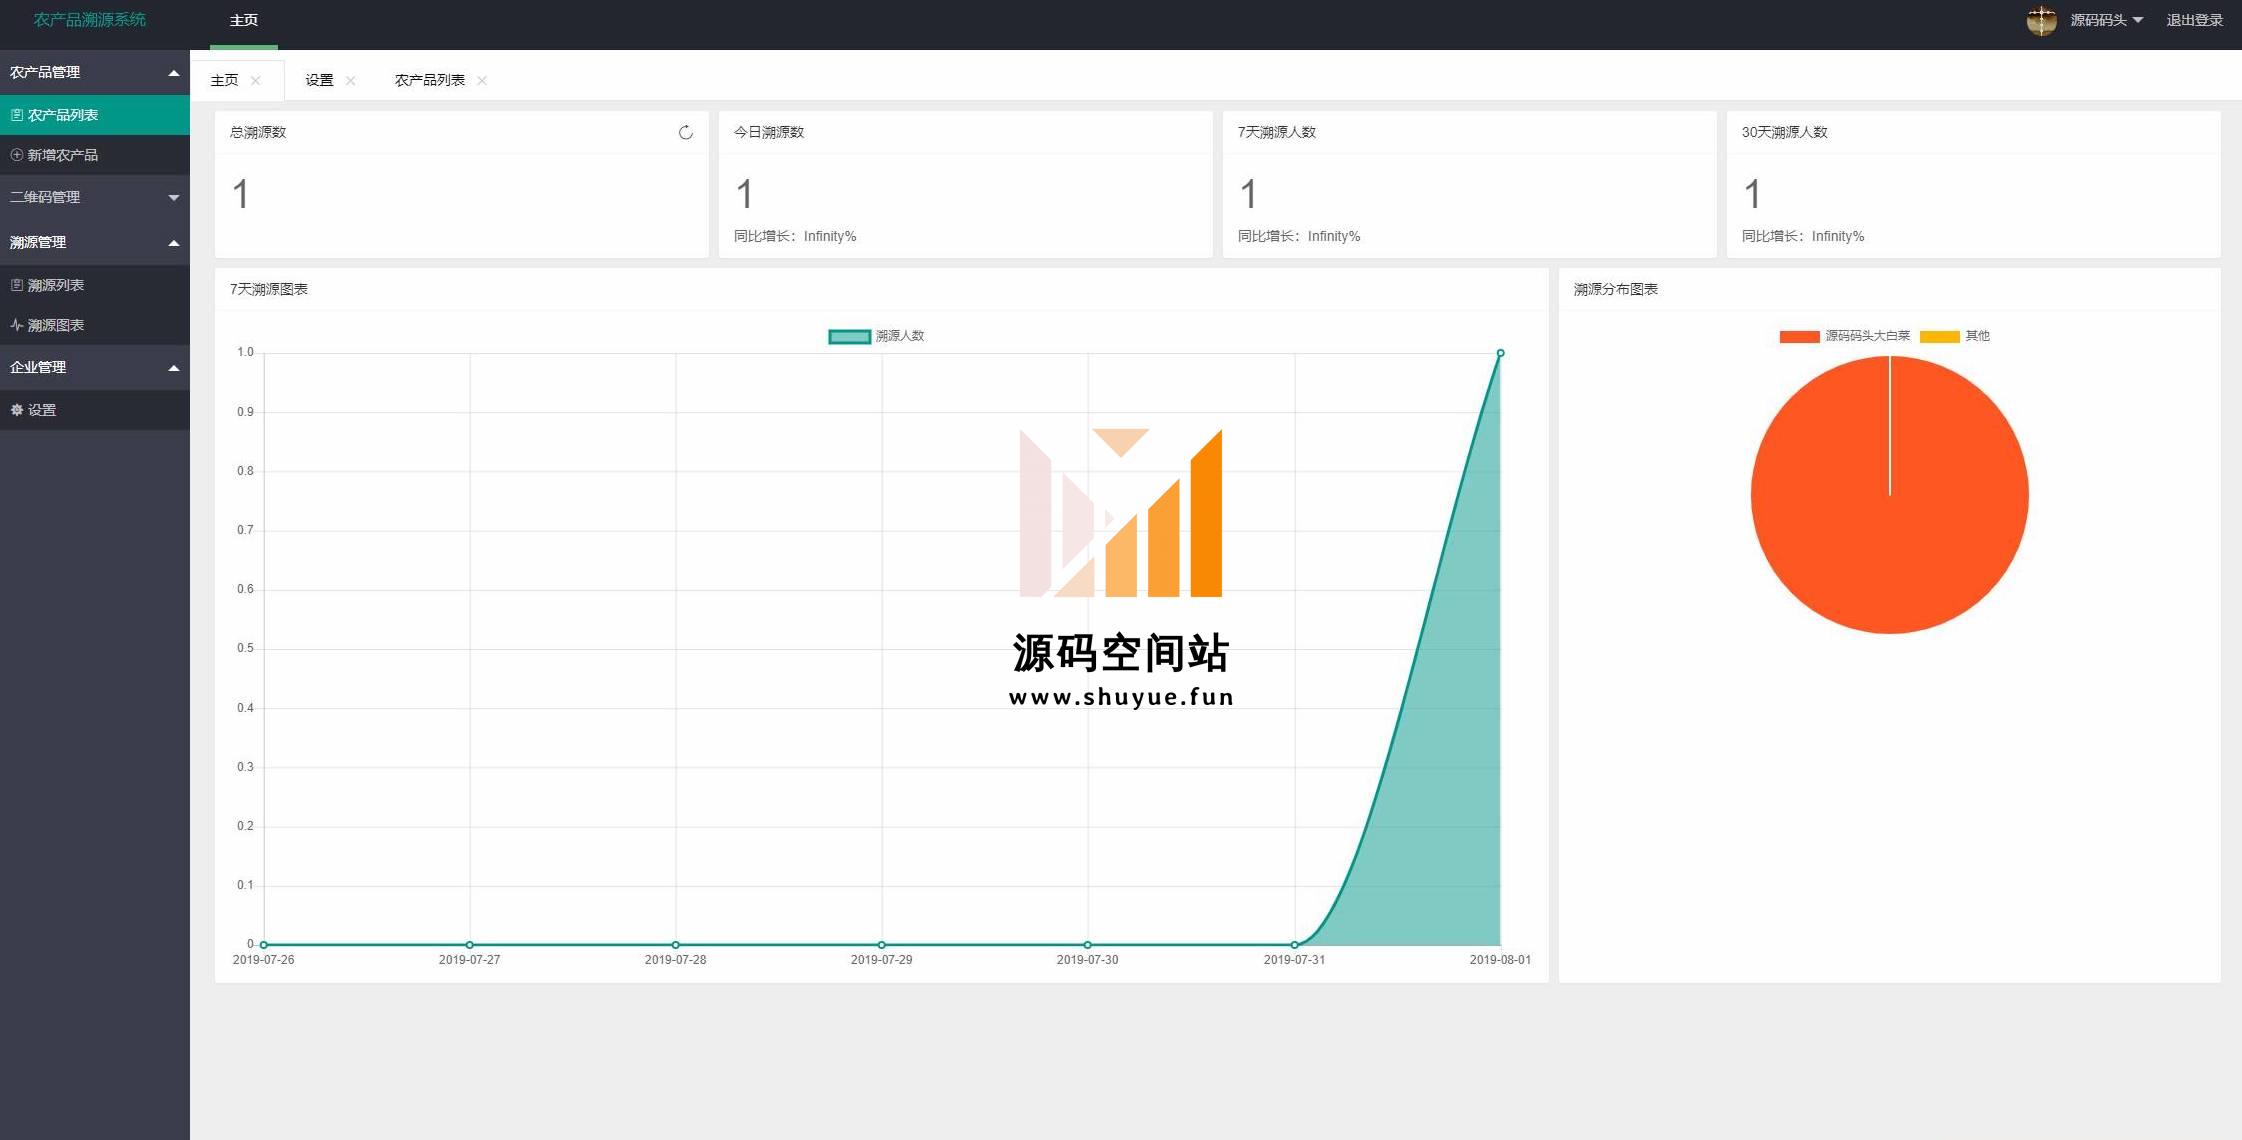Click the 2019-08-01 data point on chart
The height and width of the screenshot is (1140, 2242).
pyautogui.click(x=1500, y=353)
